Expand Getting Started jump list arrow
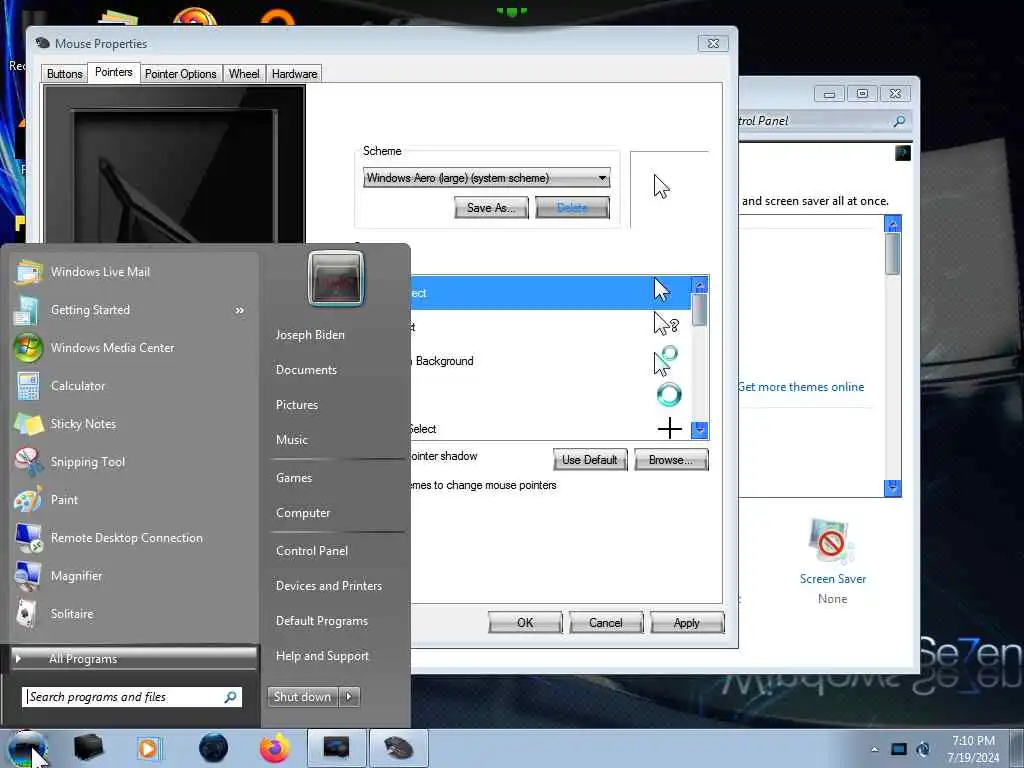The height and width of the screenshot is (768, 1024). (x=240, y=310)
